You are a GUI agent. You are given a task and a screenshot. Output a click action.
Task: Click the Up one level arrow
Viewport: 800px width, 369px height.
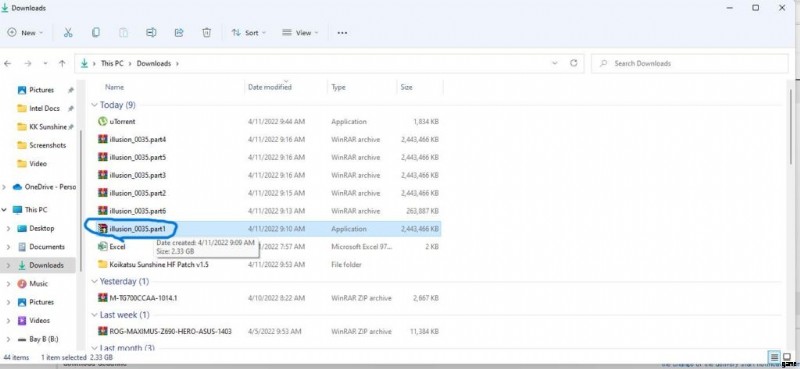pos(62,64)
